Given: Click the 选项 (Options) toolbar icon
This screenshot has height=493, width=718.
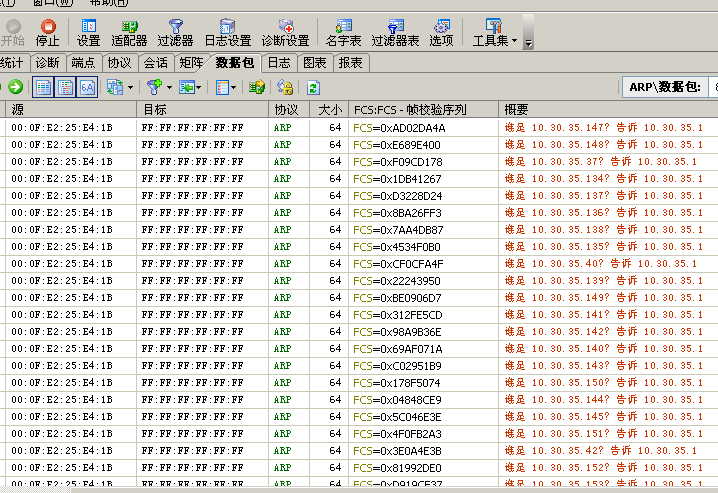Looking at the screenshot, I should [441, 32].
